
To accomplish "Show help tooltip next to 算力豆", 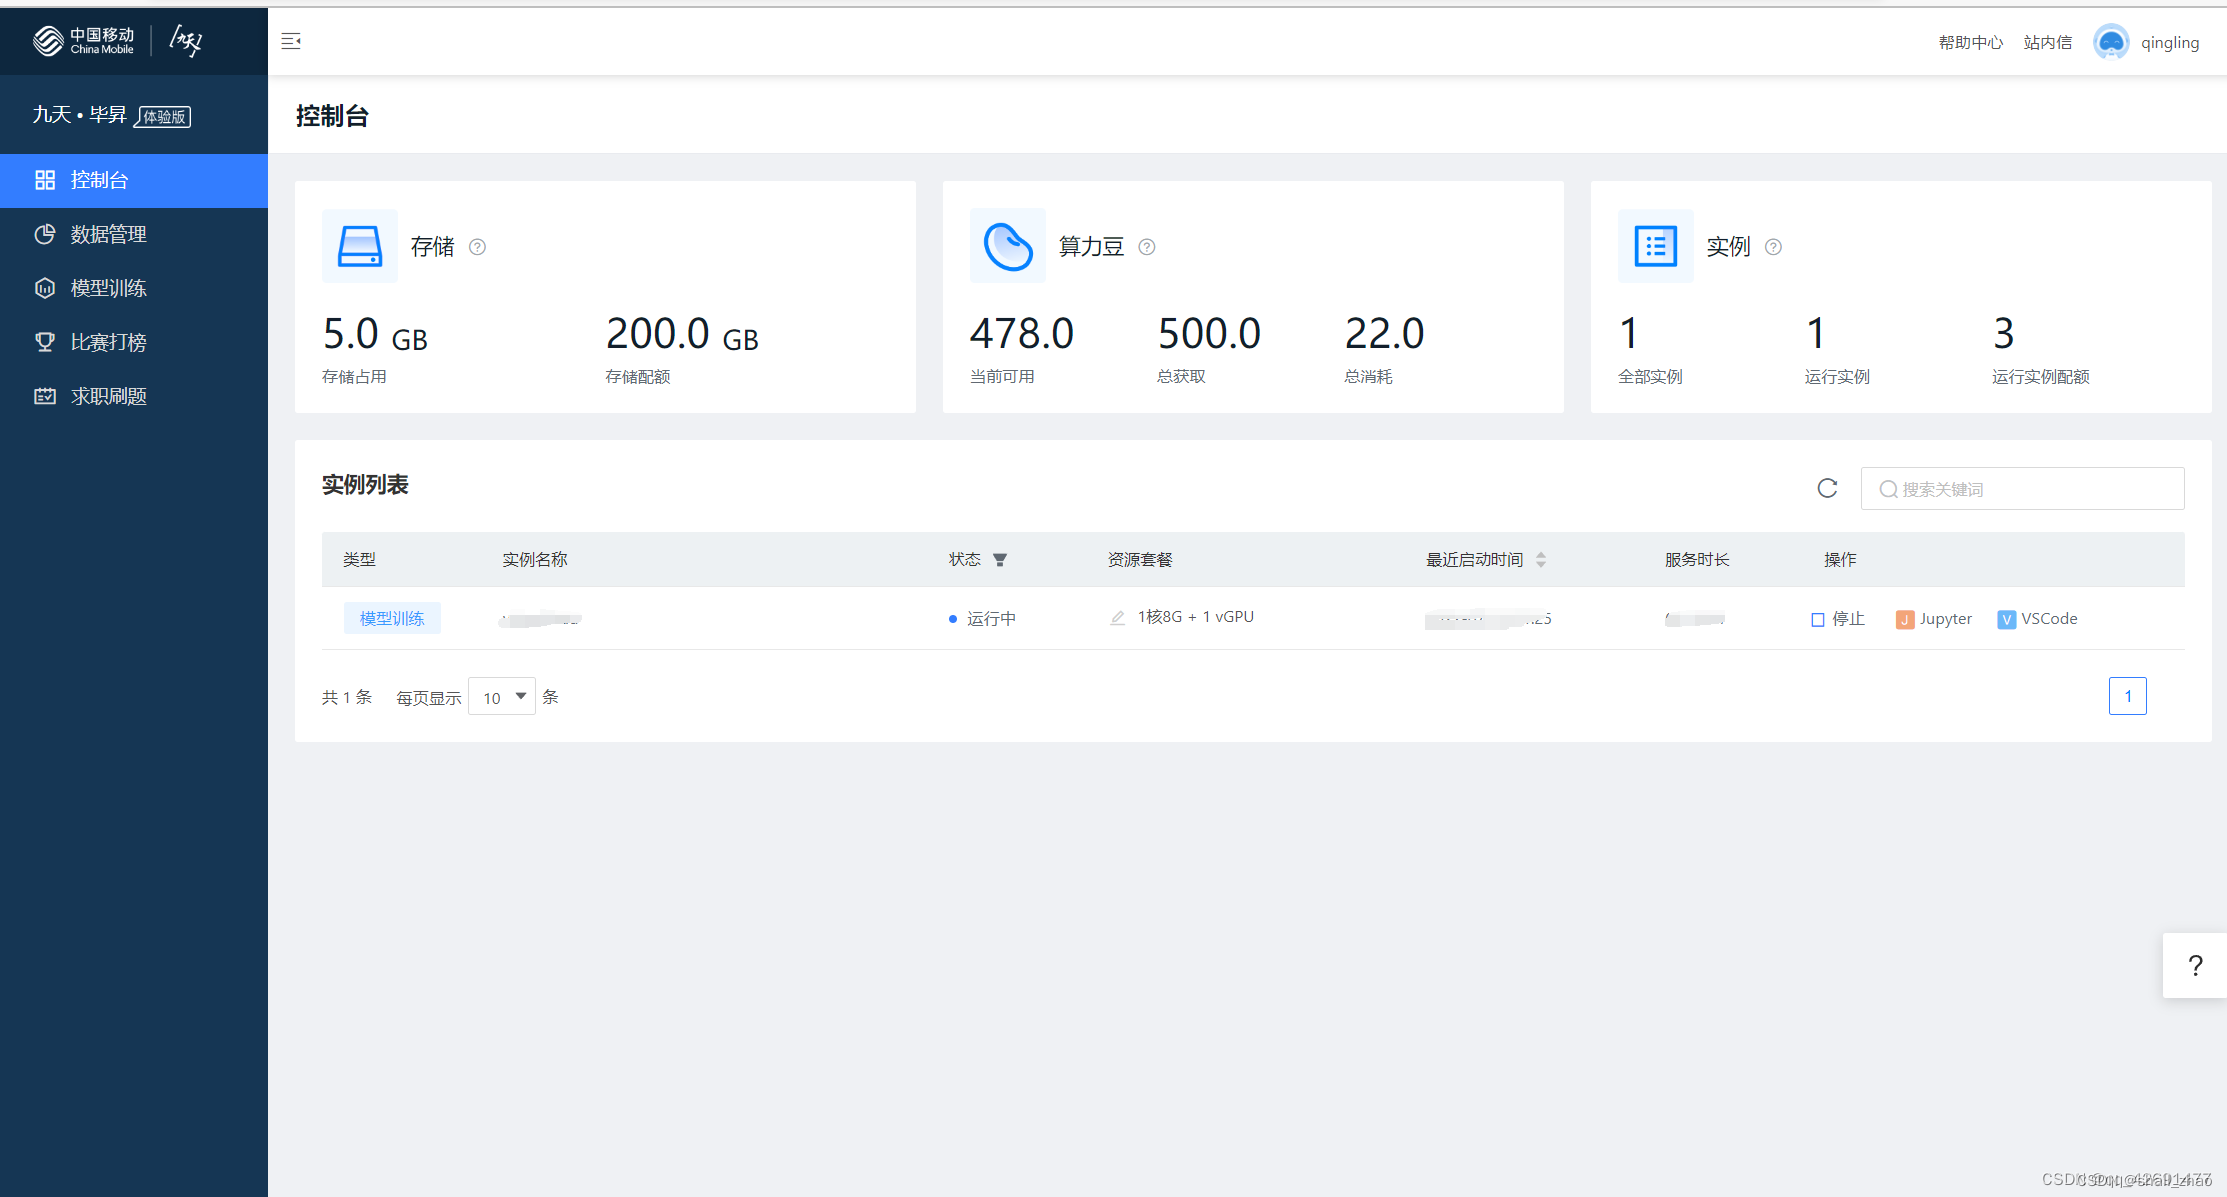I will coord(1147,247).
